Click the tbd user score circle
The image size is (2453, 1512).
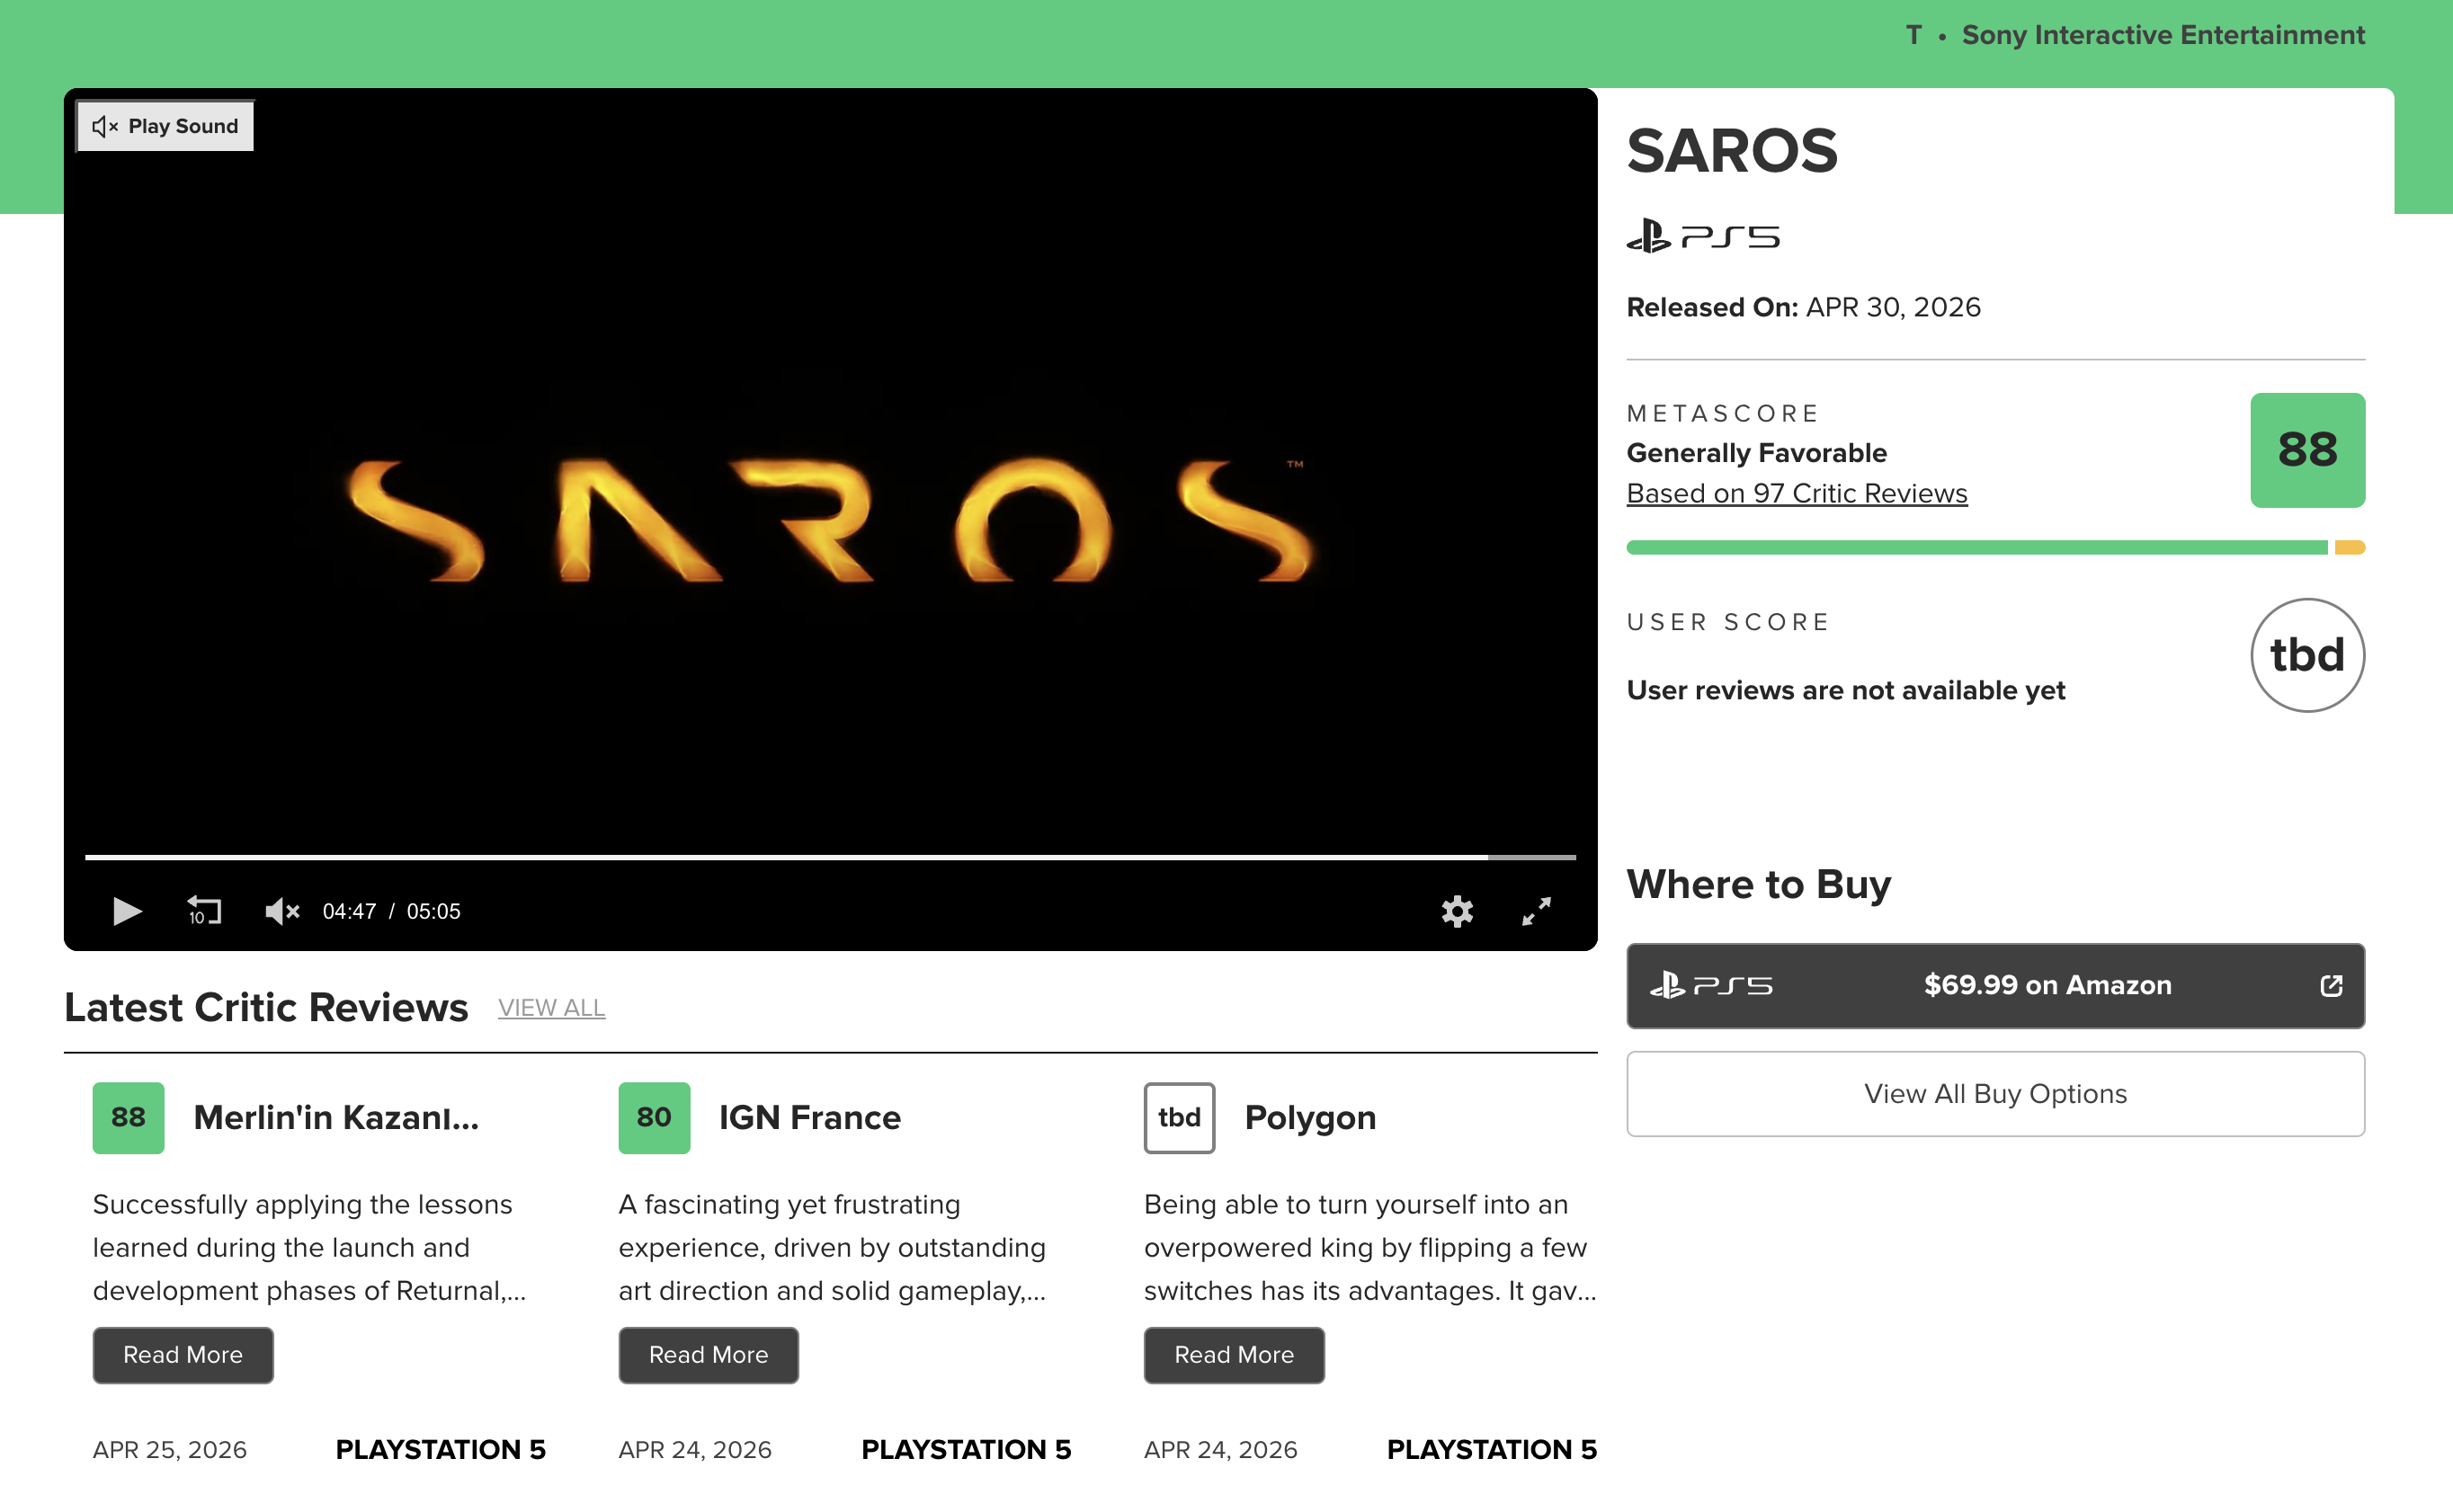tap(2306, 655)
